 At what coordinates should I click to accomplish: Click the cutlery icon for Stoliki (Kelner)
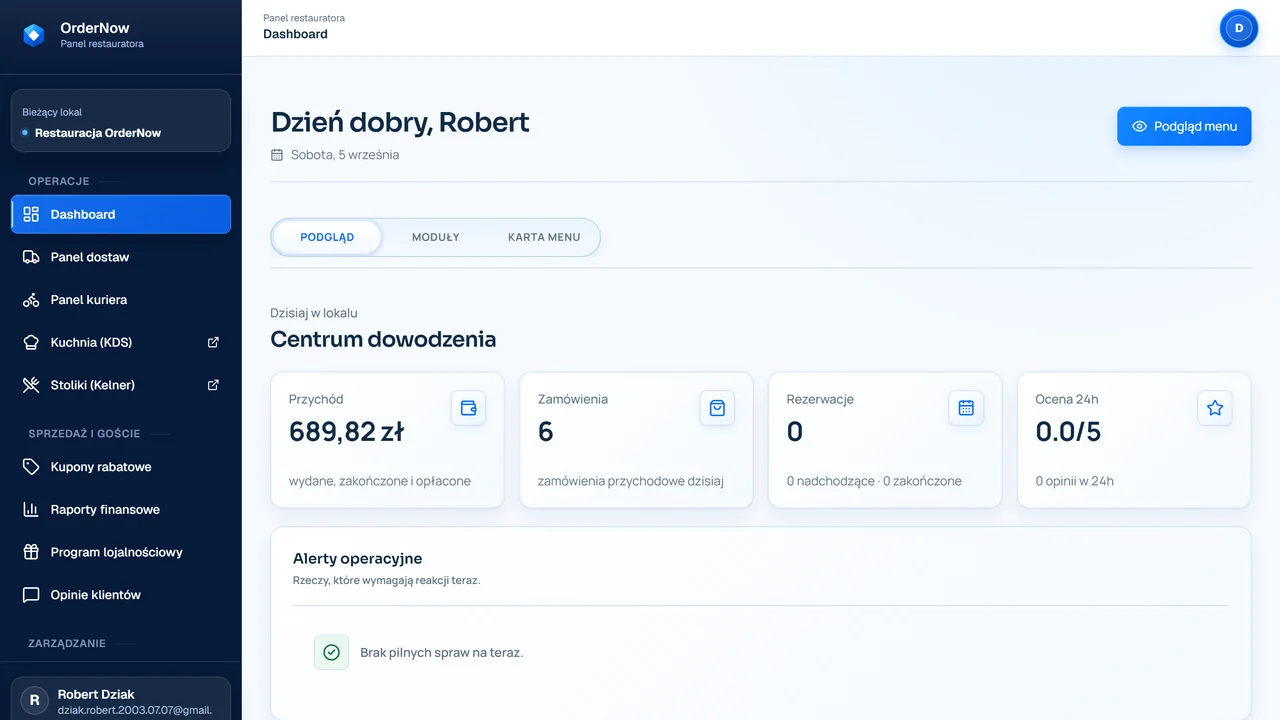pos(31,385)
